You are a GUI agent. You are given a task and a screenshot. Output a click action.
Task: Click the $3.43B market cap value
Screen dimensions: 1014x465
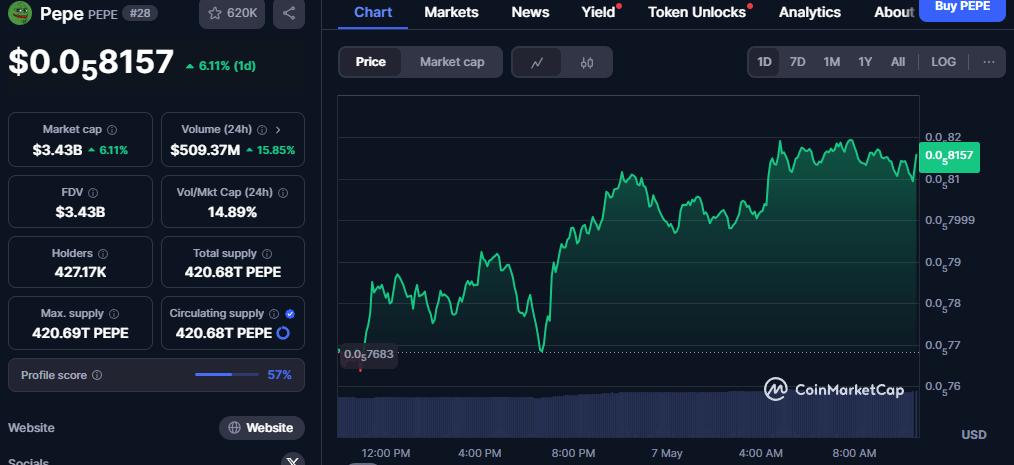(58, 151)
